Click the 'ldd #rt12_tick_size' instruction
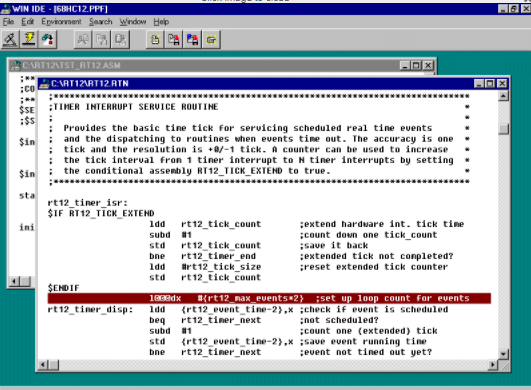This screenshot has height=390, width=531. (205, 267)
